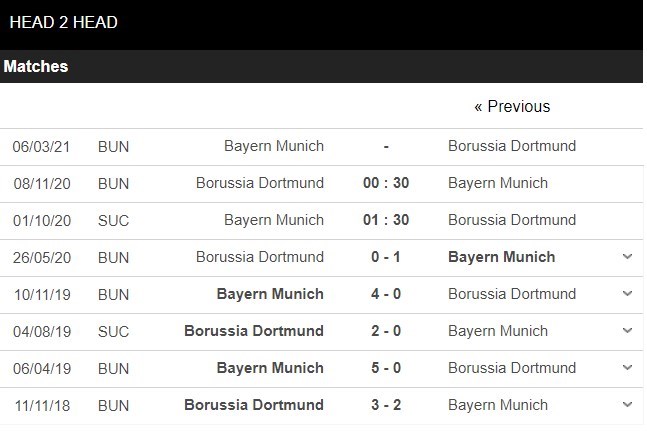Open the Matches tab header
The image size is (647, 431).
click(x=36, y=67)
